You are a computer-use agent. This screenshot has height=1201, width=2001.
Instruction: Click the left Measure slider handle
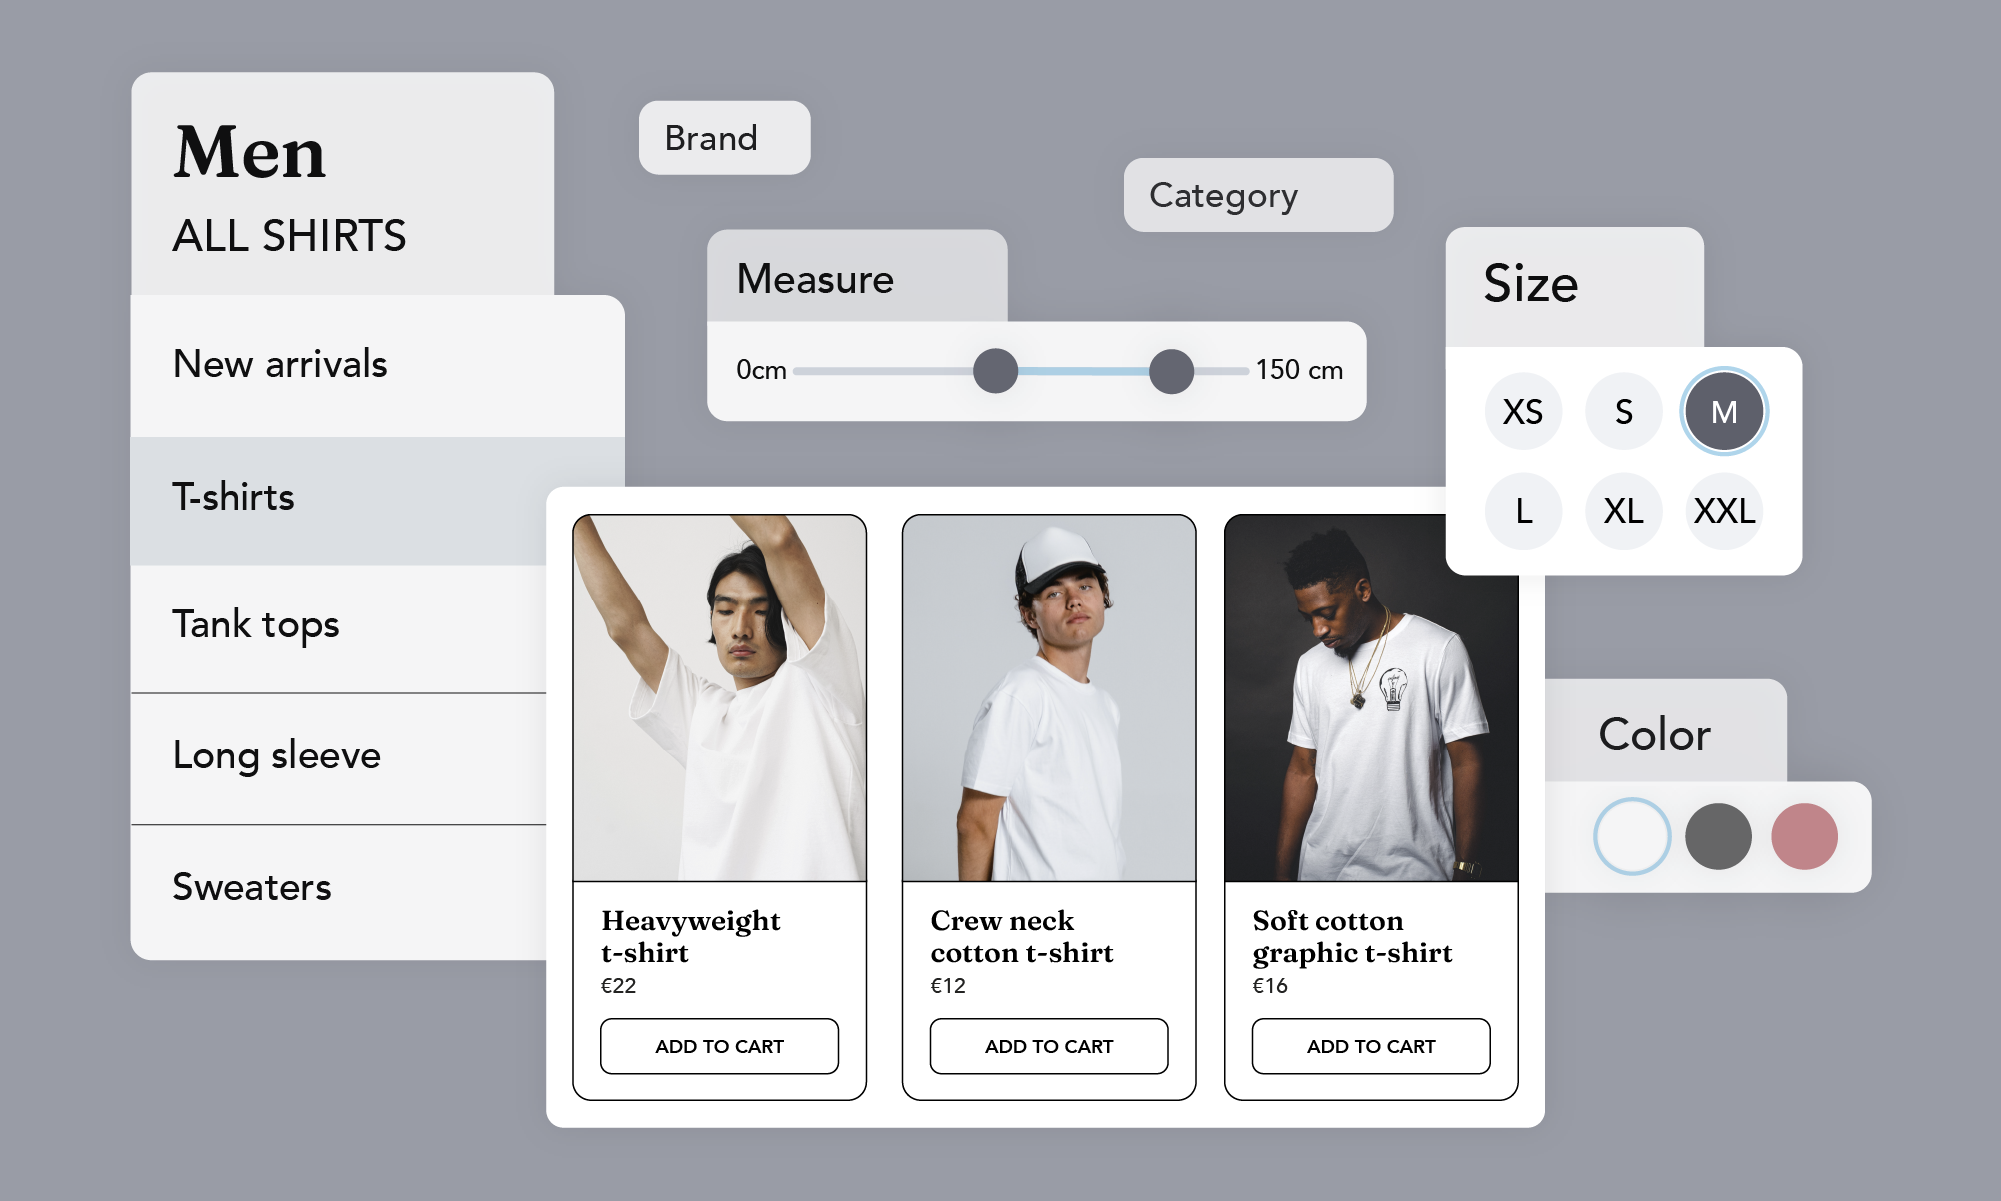coord(995,371)
